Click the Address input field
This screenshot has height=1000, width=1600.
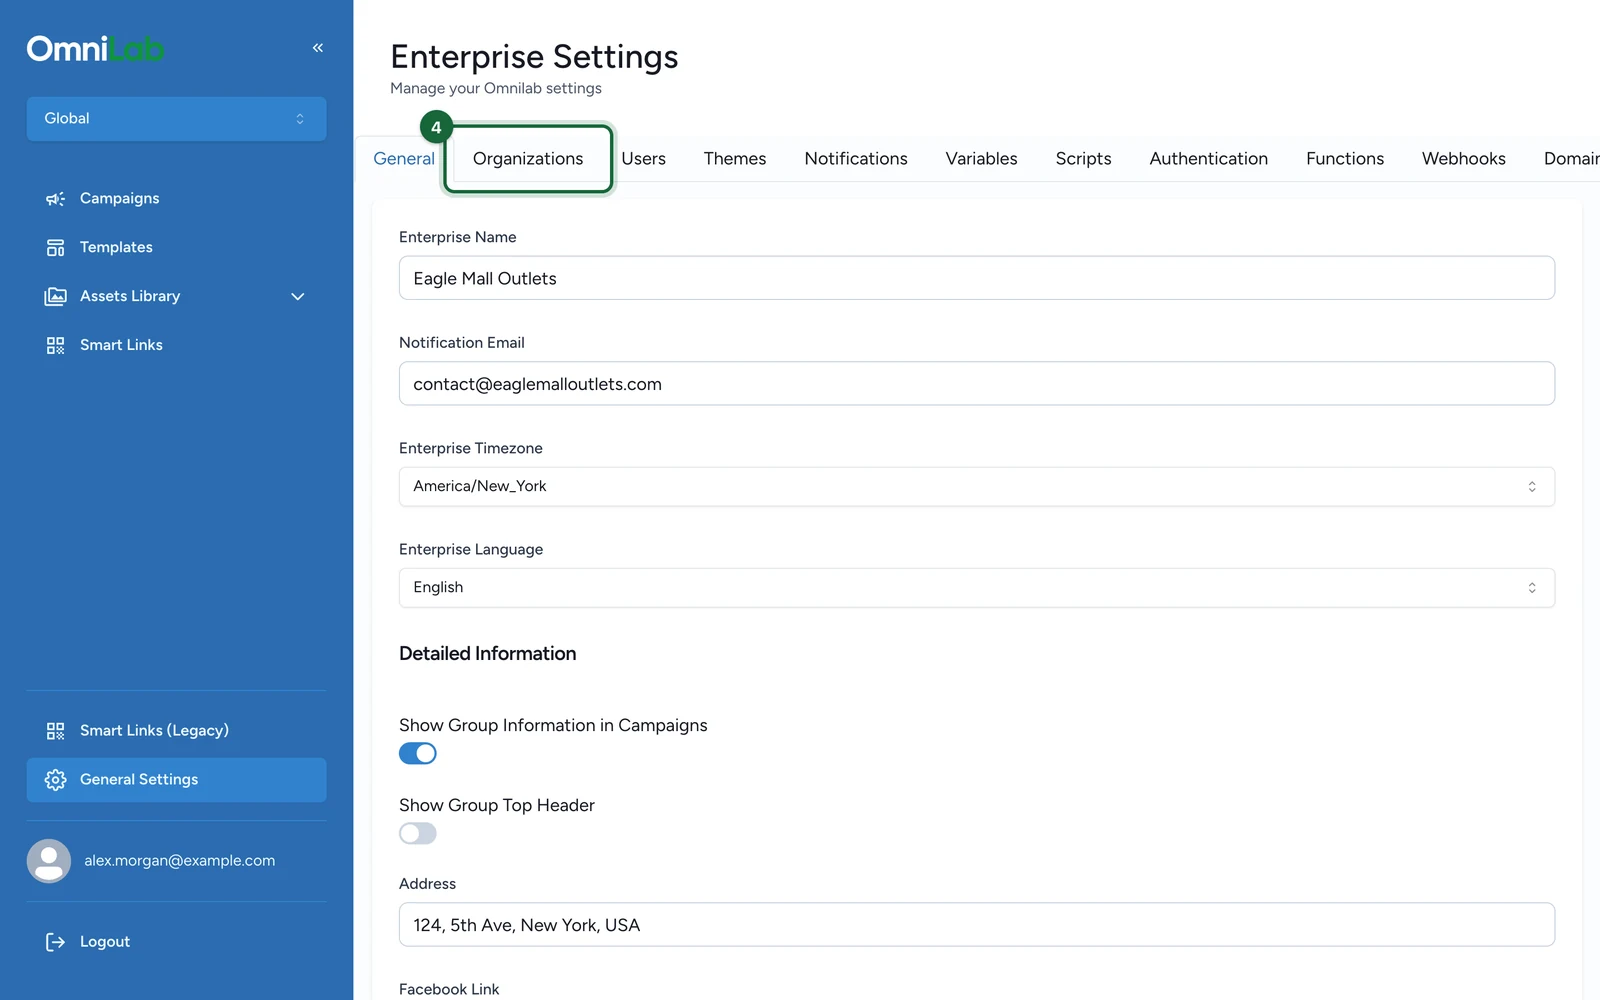[x=977, y=925]
